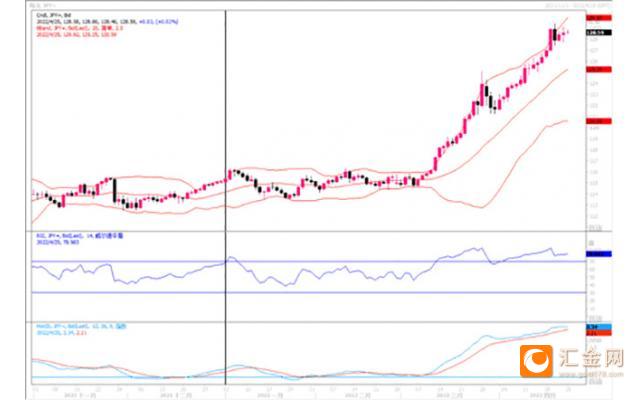Click the black current price tag on the price axis
640x400 pixels.
598,32
